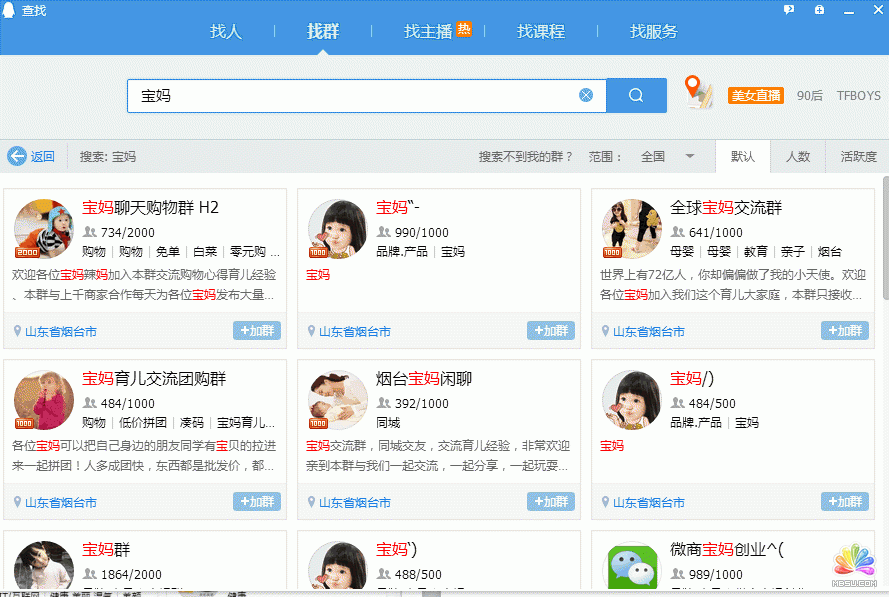
Task: Clear the search box text
Action: click(586, 96)
